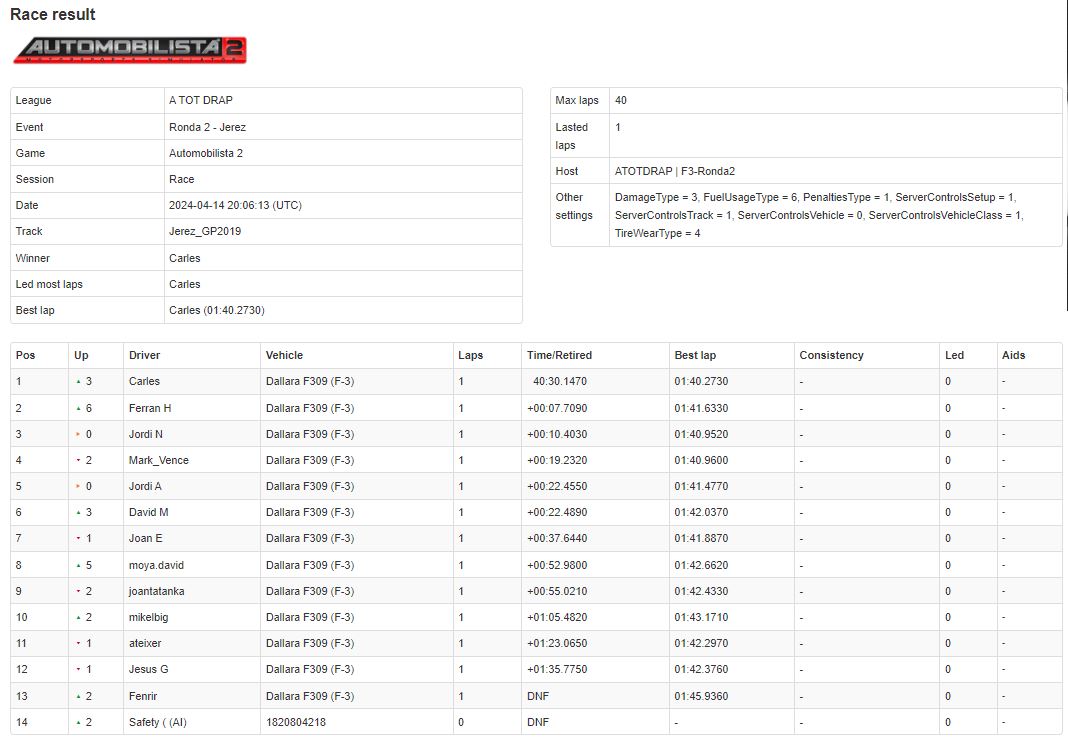1068x740 pixels.
Task: Click the Automobilista 2 logo
Action: pyautogui.click(x=129, y=50)
